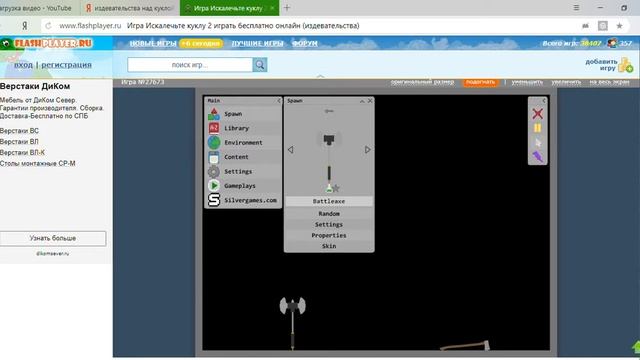Click the вход login link
The height and width of the screenshot is (360, 640).
pos(23,65)
